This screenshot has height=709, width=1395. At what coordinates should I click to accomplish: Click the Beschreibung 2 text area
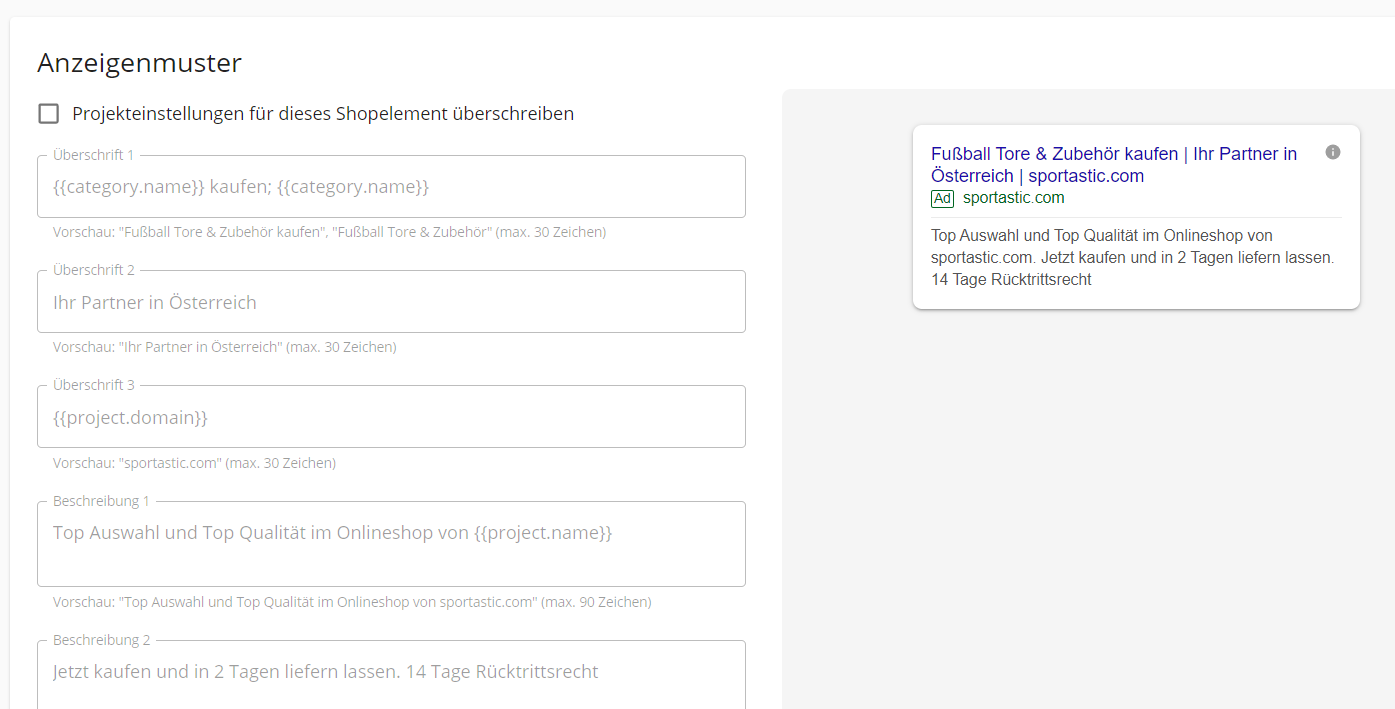click(x=391, y=675)
